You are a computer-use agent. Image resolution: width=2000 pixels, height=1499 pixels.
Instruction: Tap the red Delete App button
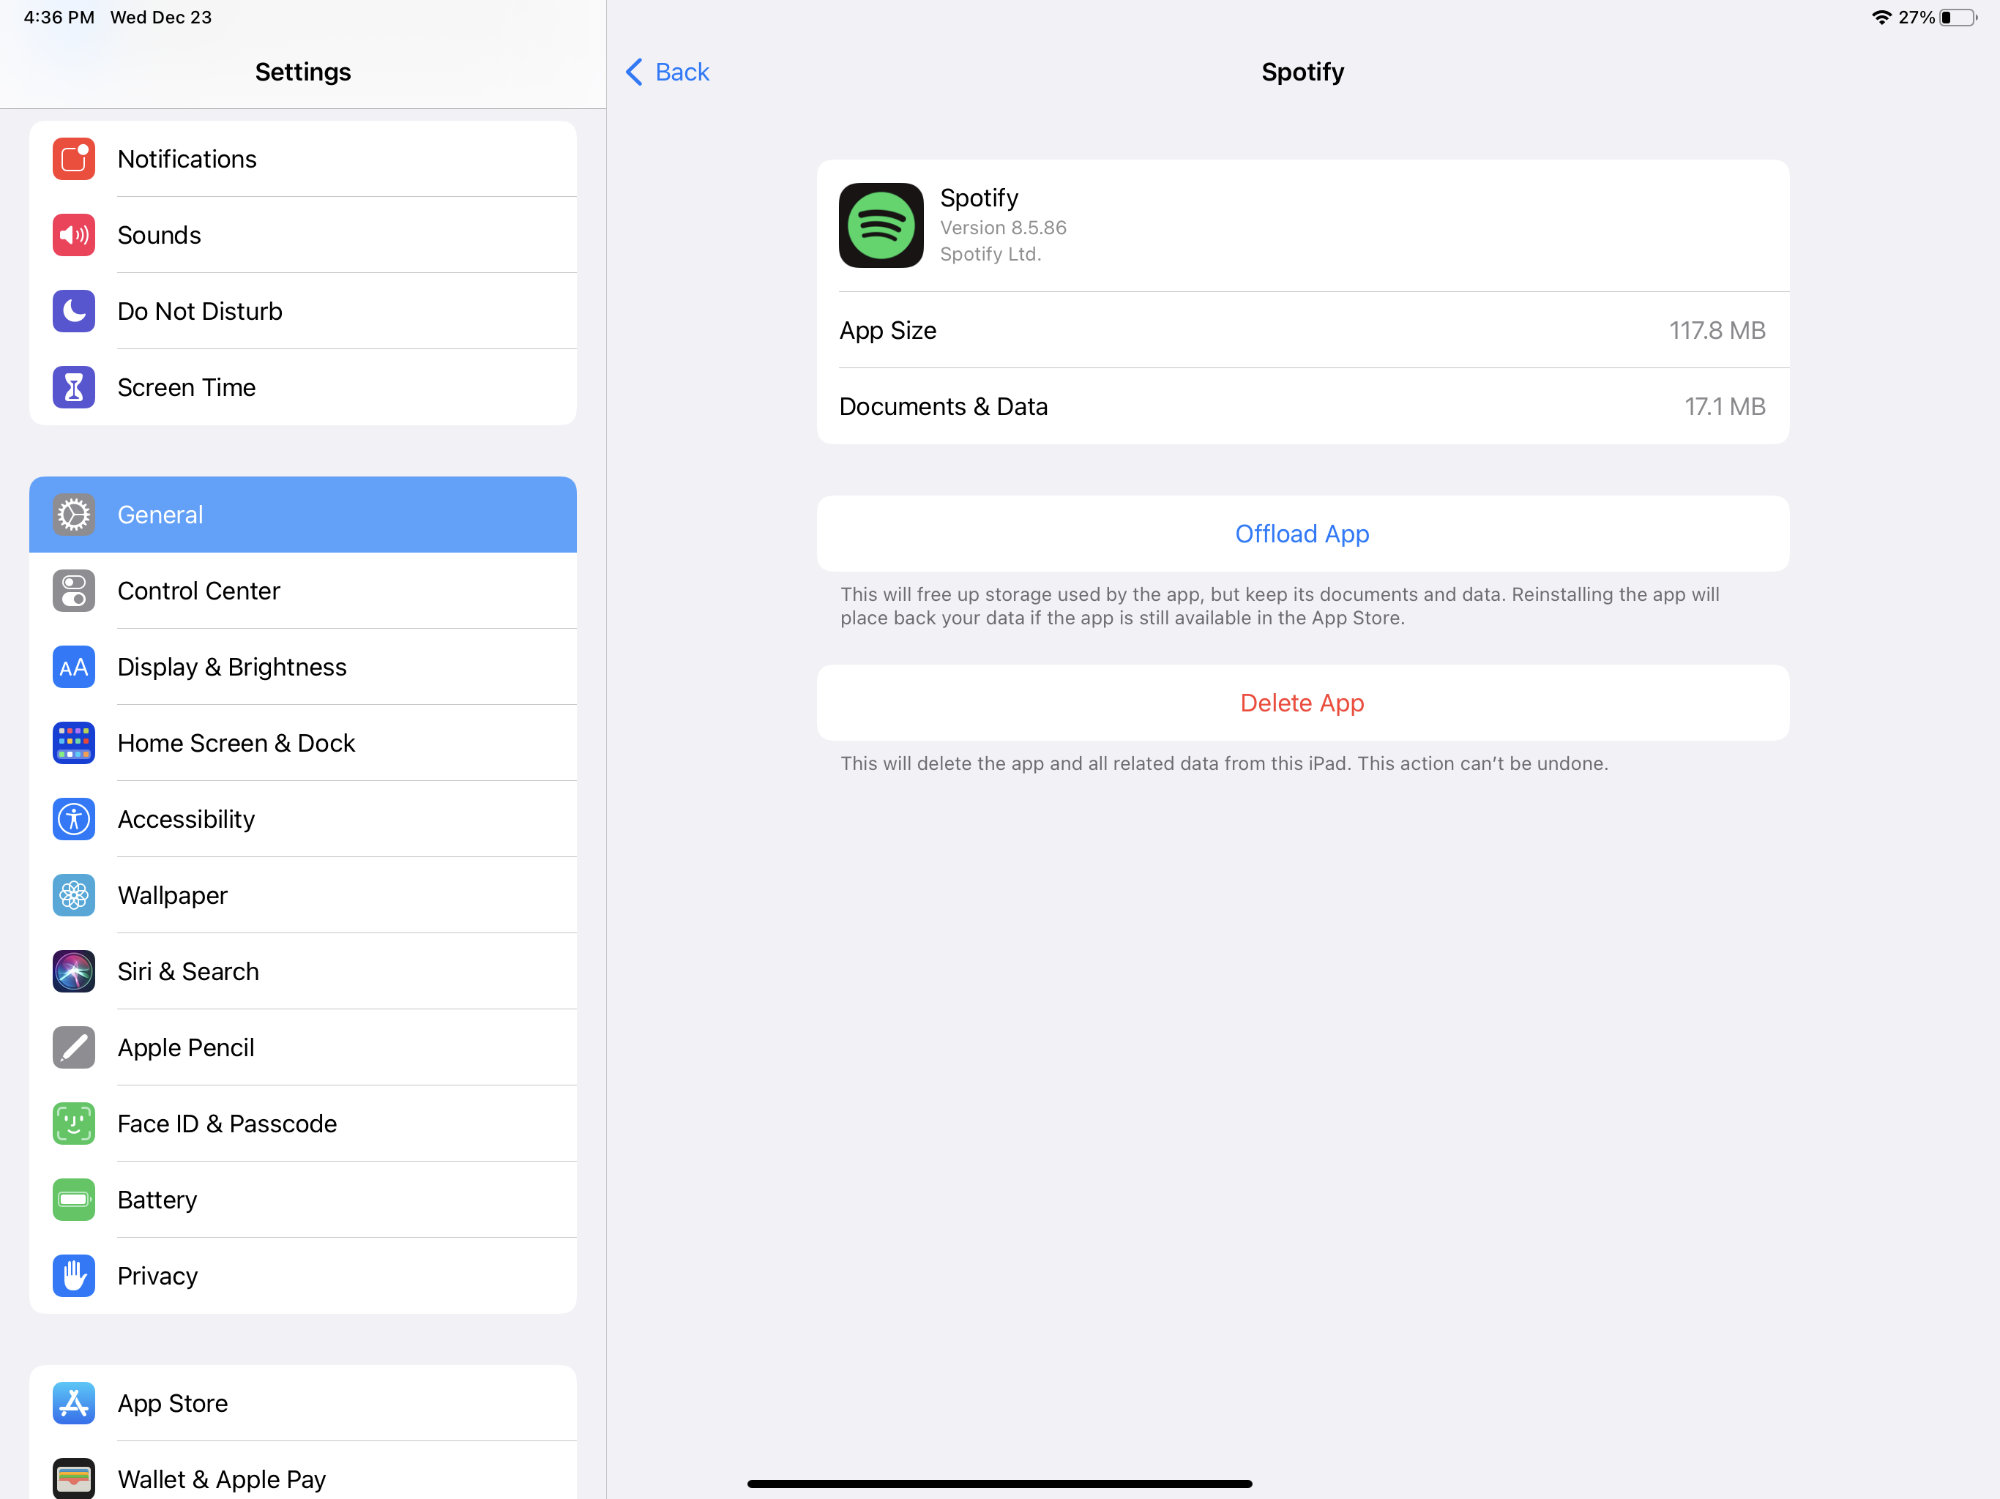point(1302,703)
